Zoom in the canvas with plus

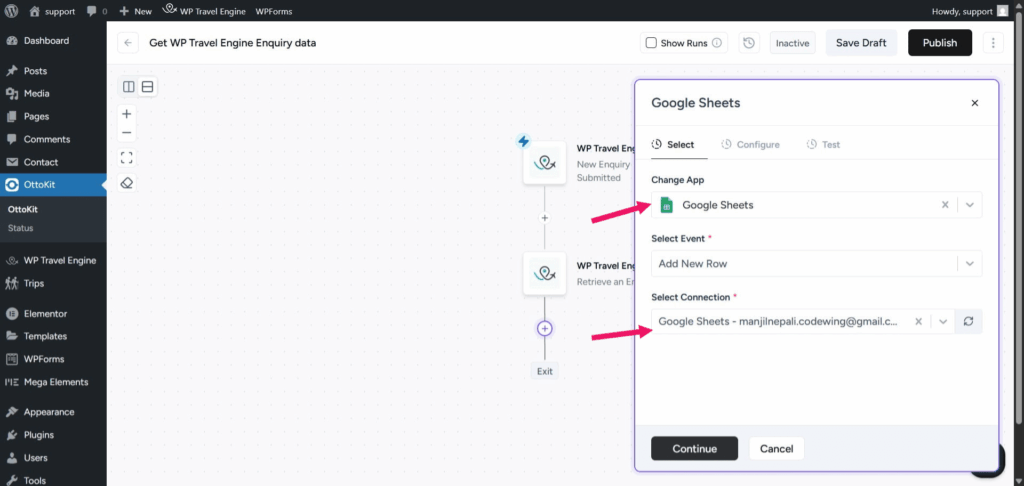tap(127, 114)
